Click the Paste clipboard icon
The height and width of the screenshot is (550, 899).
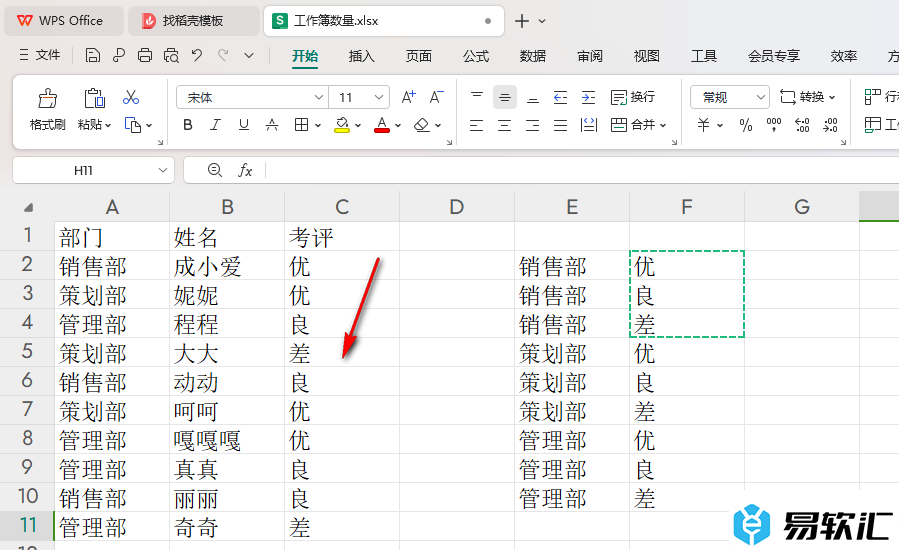94,98
